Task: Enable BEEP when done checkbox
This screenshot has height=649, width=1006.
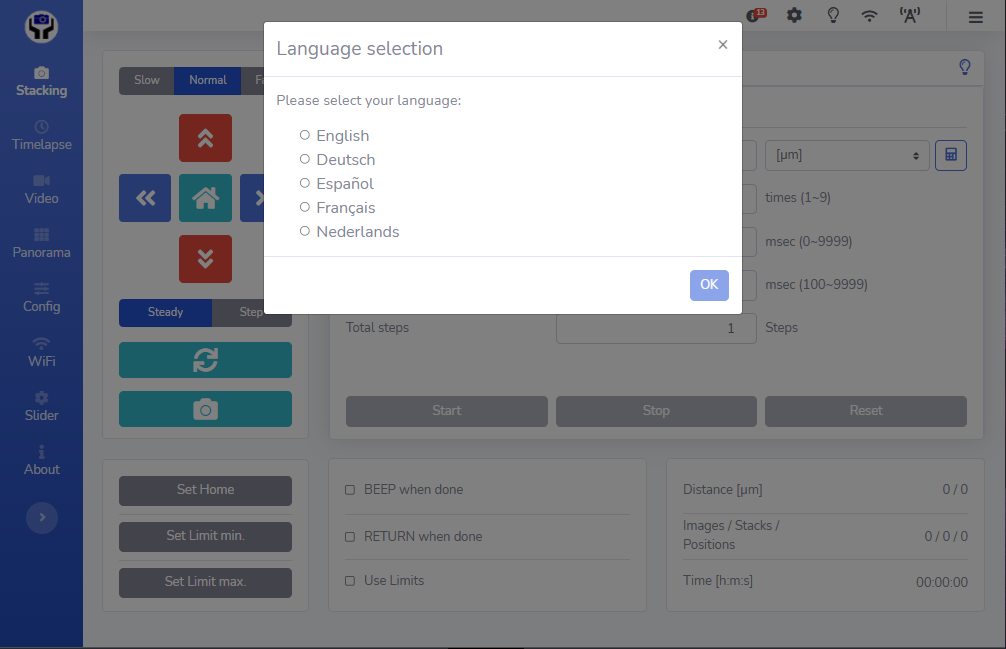Action: click(350, 490)
